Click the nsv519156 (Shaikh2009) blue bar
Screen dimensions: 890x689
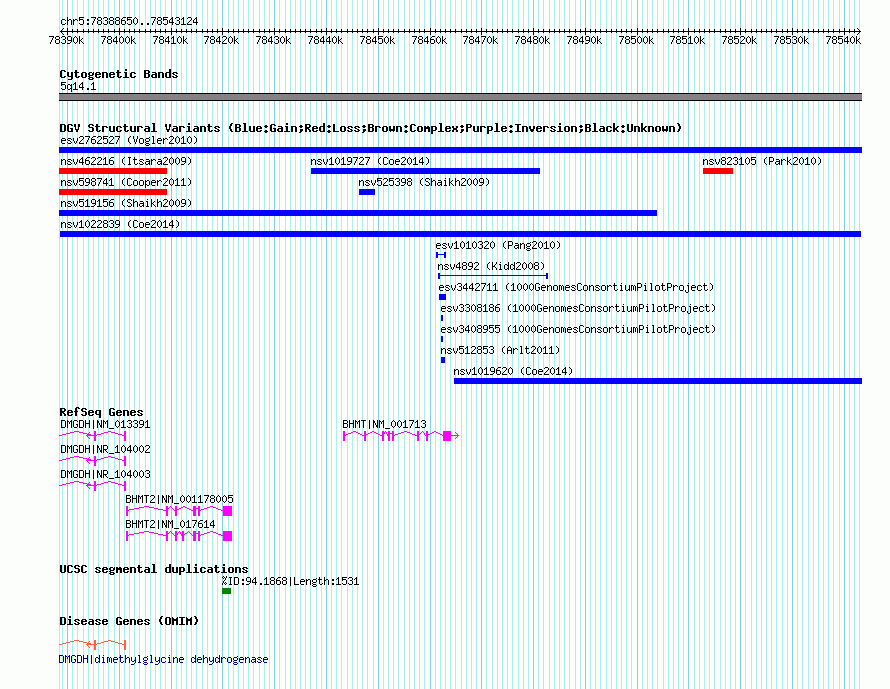tap(358, 213)
